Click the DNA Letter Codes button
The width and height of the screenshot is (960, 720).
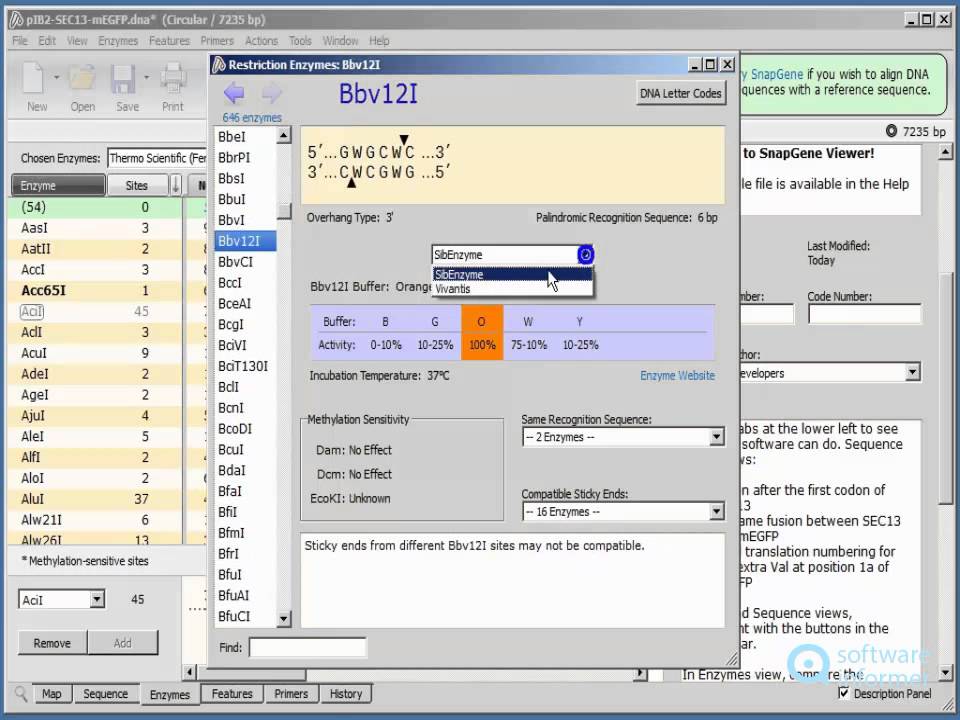click(680, 93)
